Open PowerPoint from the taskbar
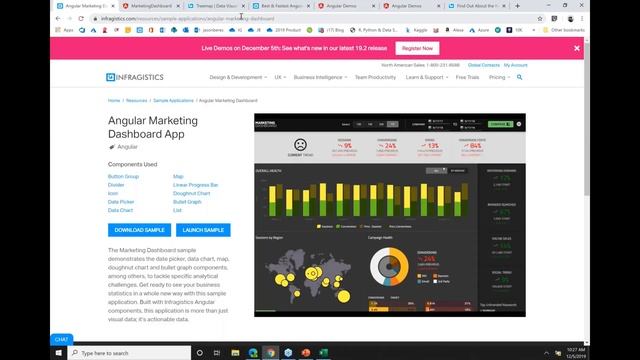 click(x=306, y=353)
